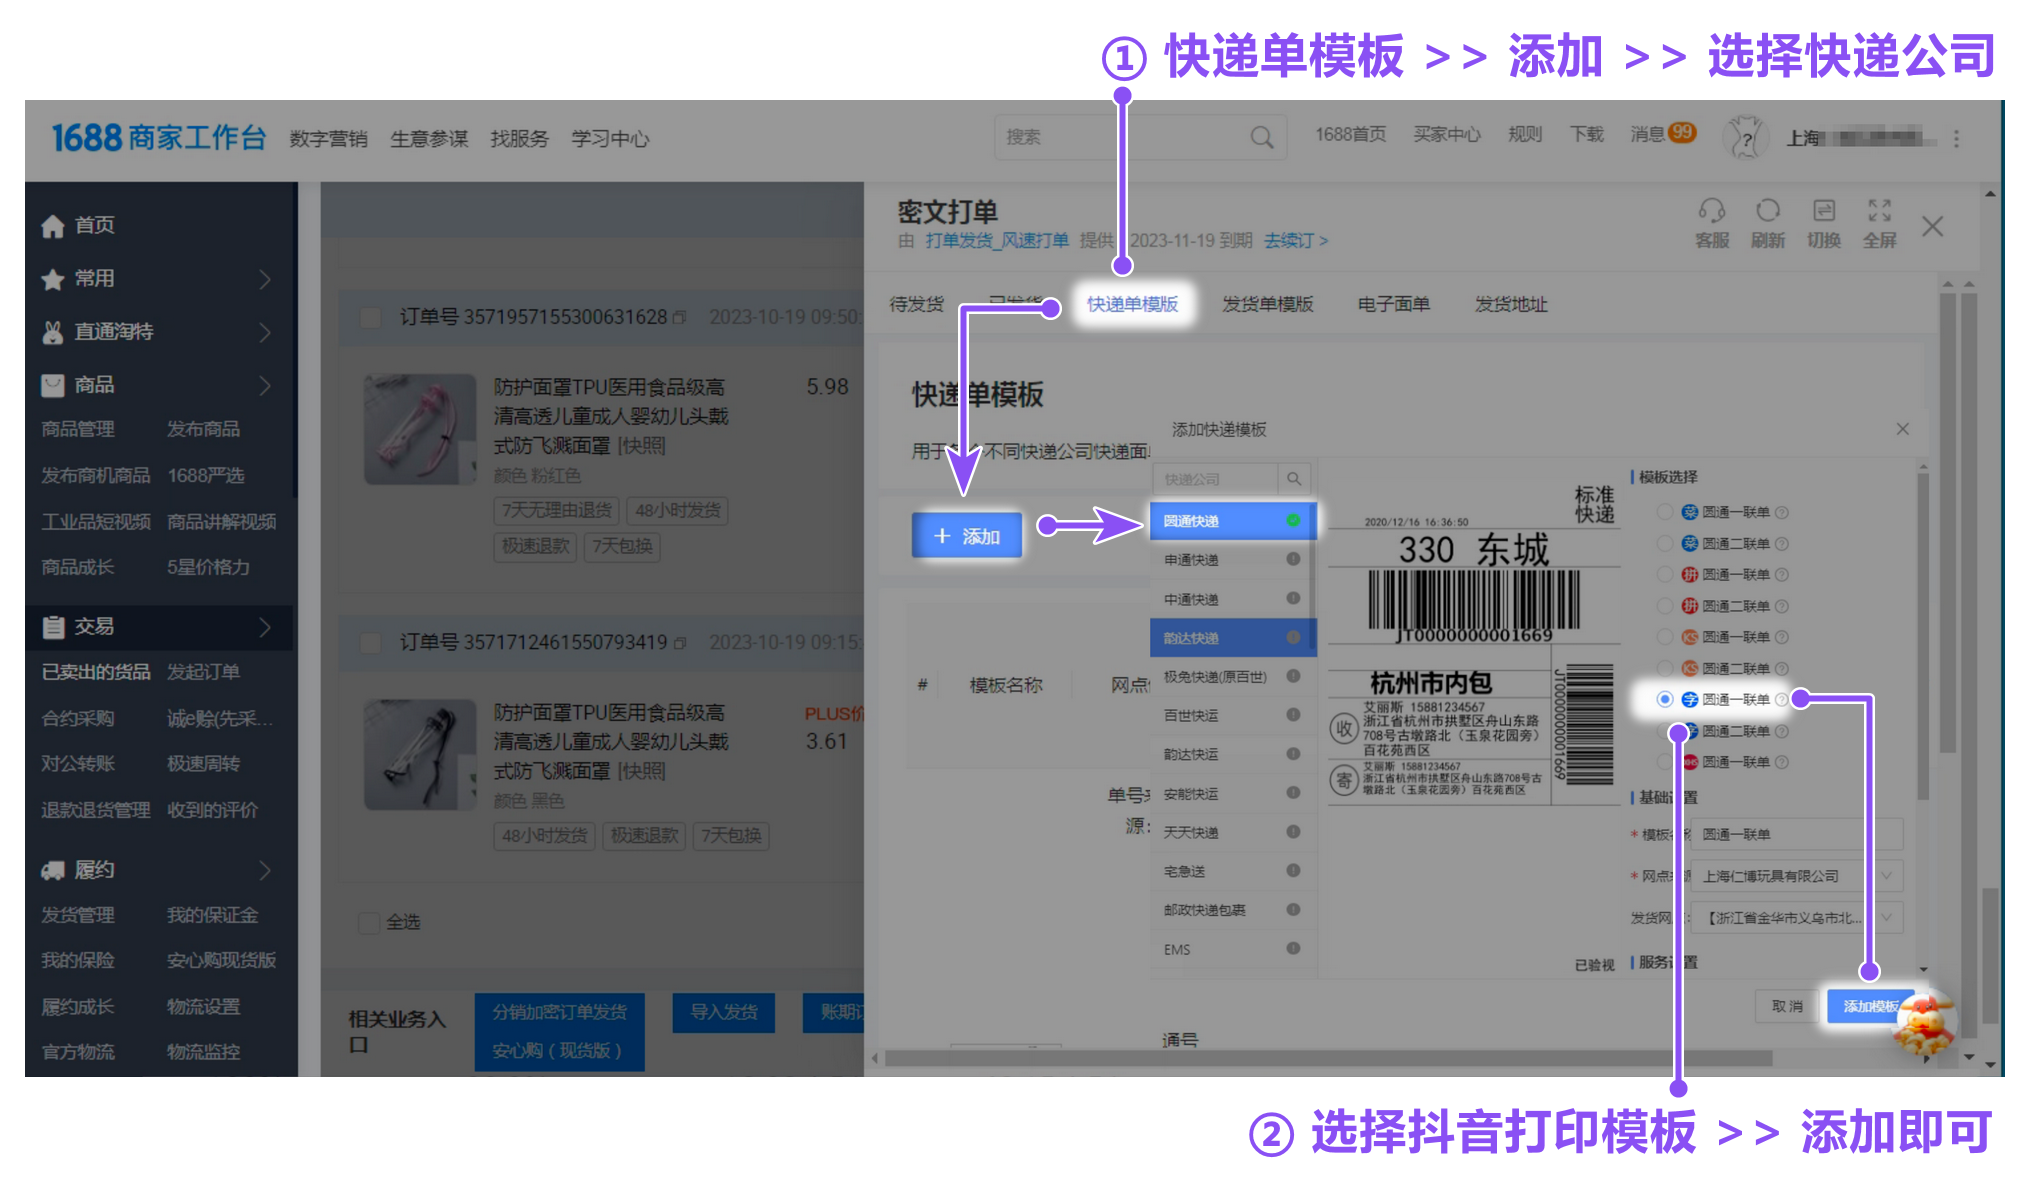Tick the 全选 select-all checkbox
This screenshot has width=2030, height=1177.
(x=369, y=922)
